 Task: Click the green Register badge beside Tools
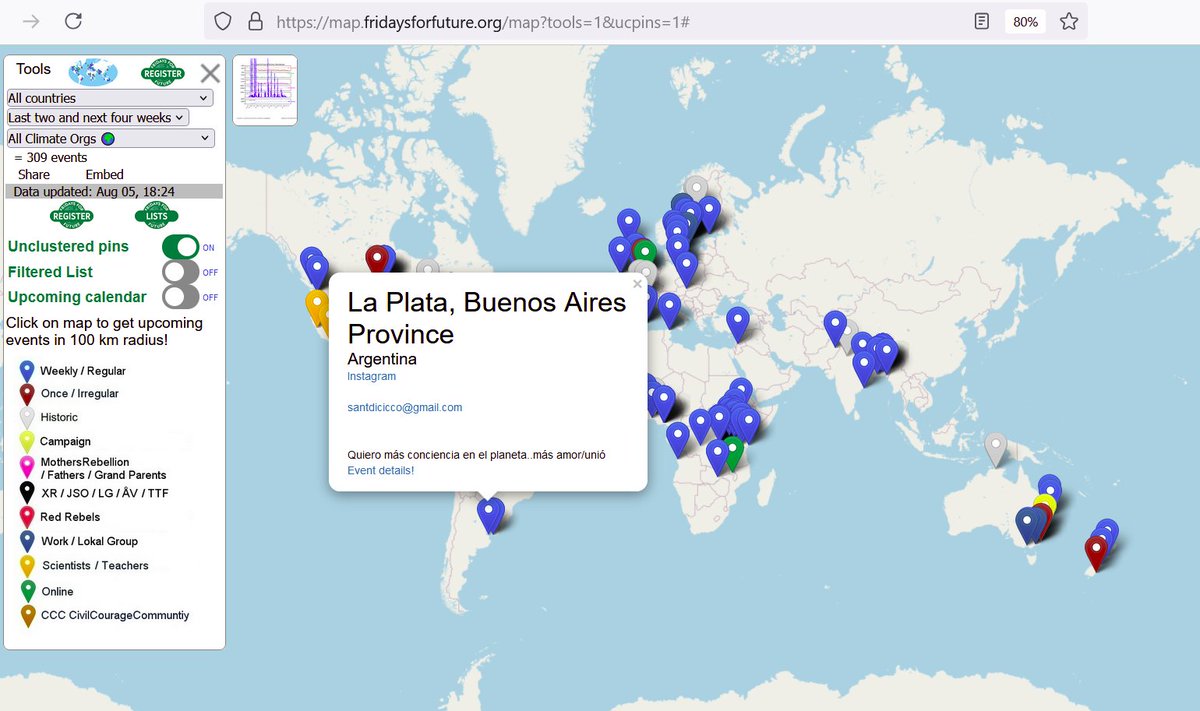(163, 72)
